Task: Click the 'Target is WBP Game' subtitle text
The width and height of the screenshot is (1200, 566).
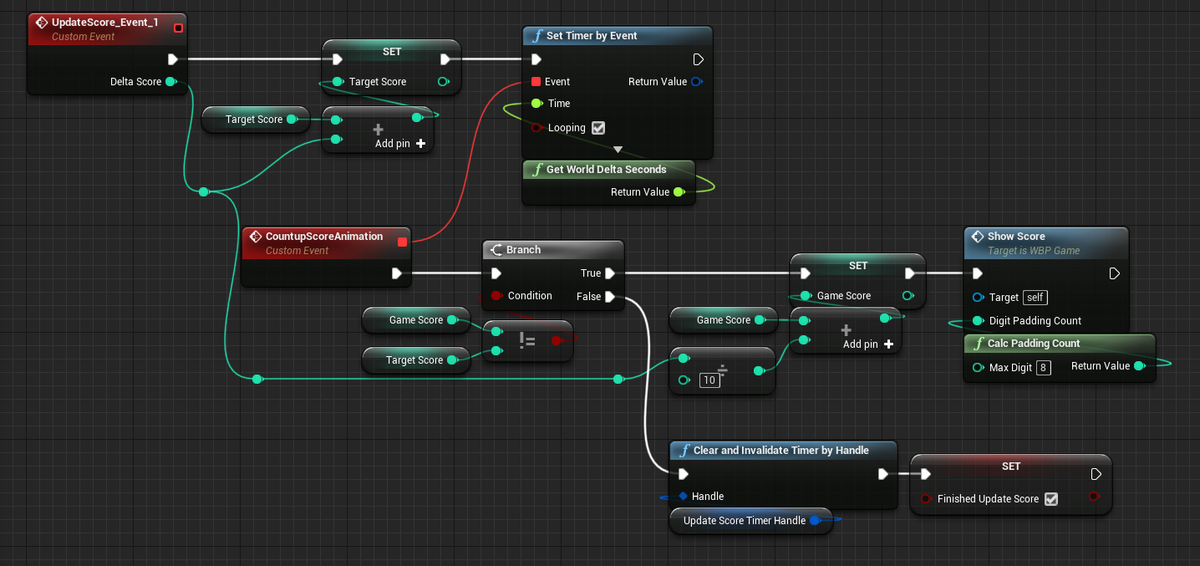Action: pyautogui.click(x=1034, y=251)
